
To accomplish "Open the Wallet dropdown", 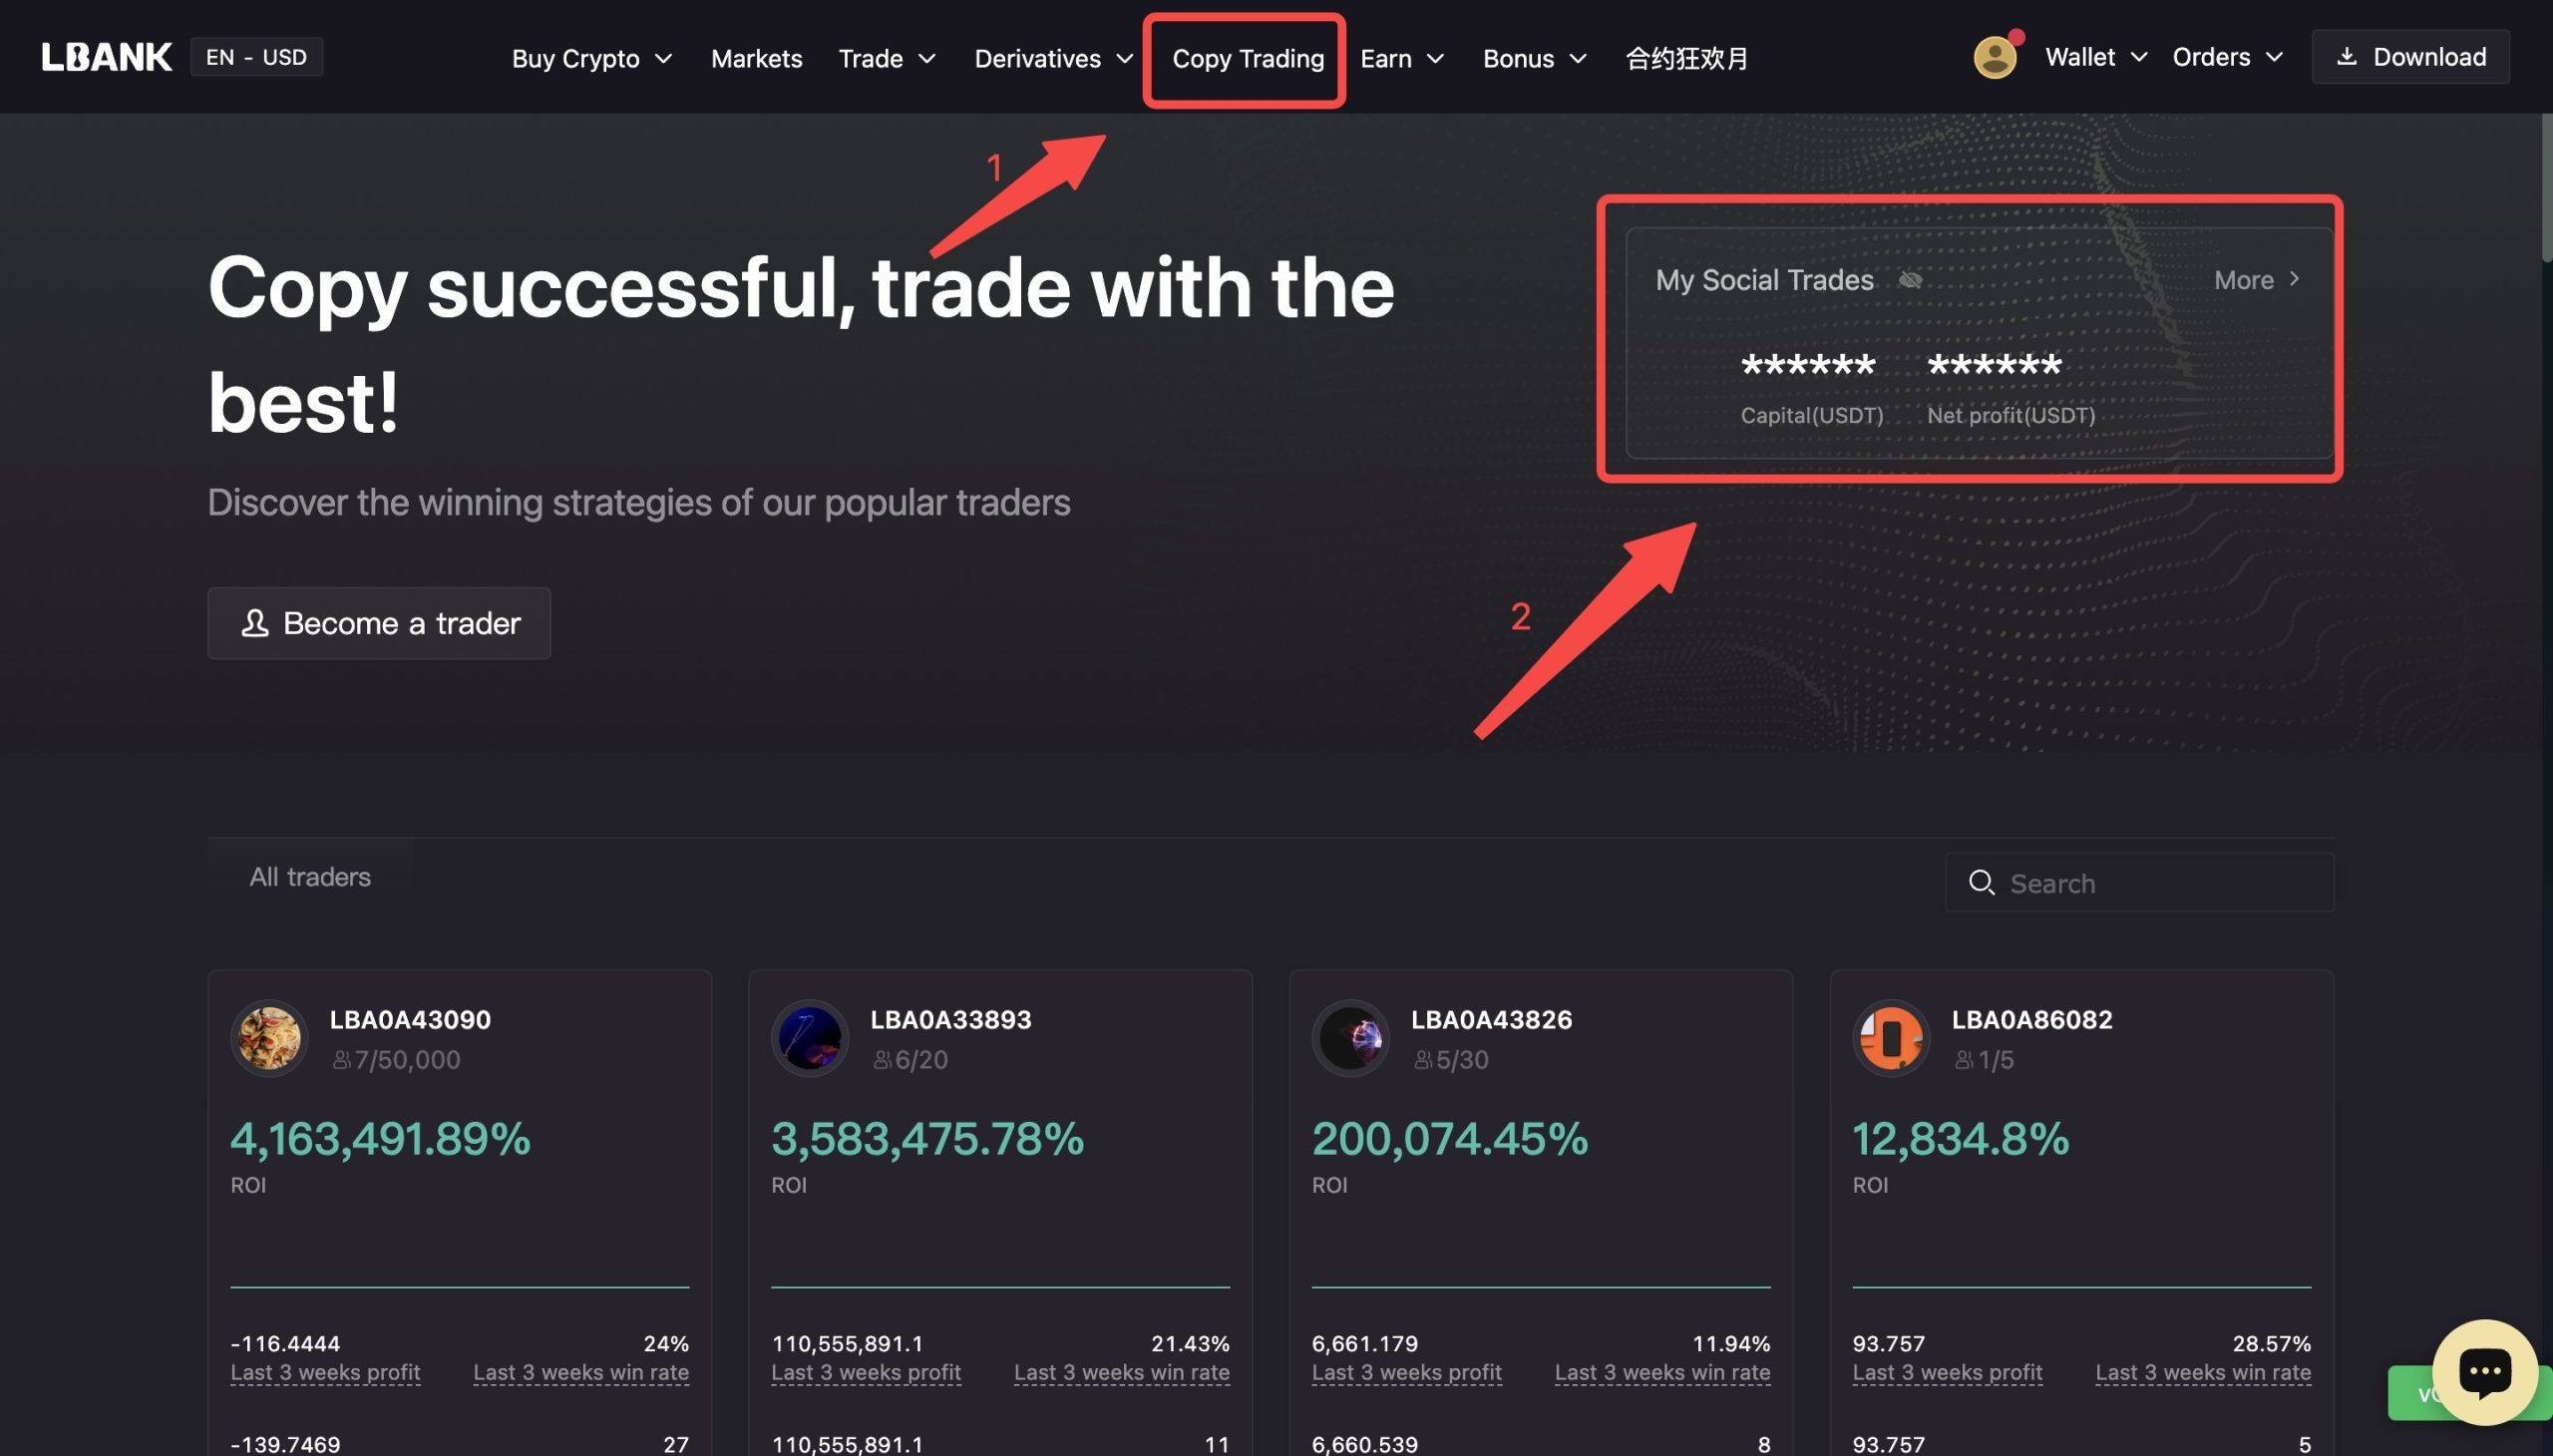I will coord(2095,57).
